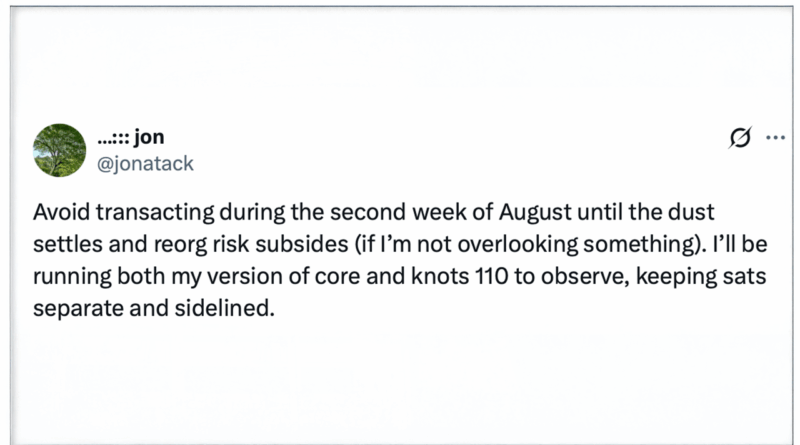
Task: Open the profile via display name jon
Action: [x=149, y=137]
